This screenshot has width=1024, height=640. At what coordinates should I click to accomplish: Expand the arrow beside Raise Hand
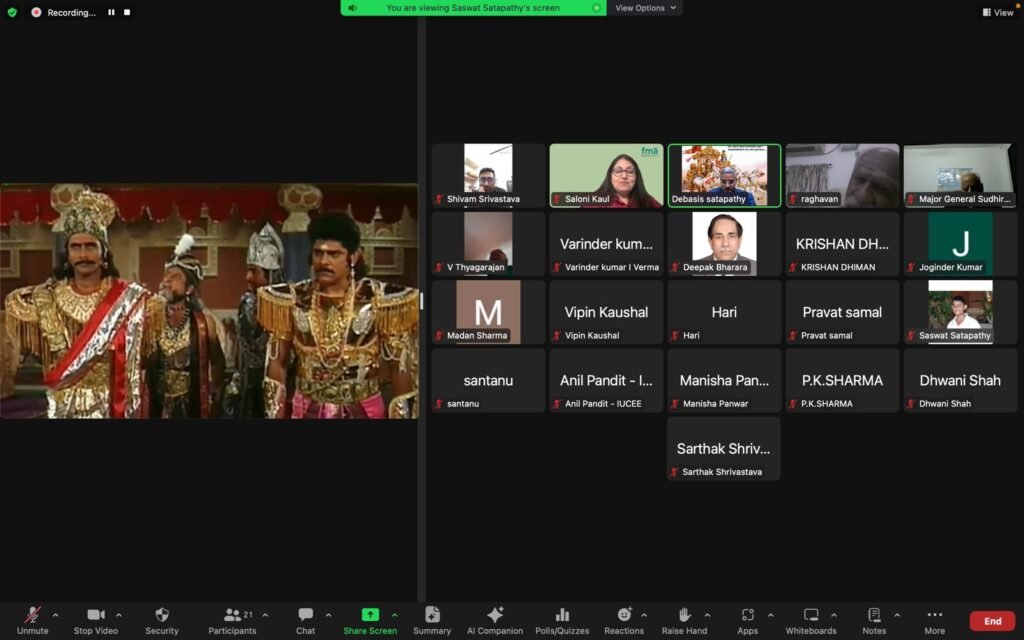coord(707,615)
